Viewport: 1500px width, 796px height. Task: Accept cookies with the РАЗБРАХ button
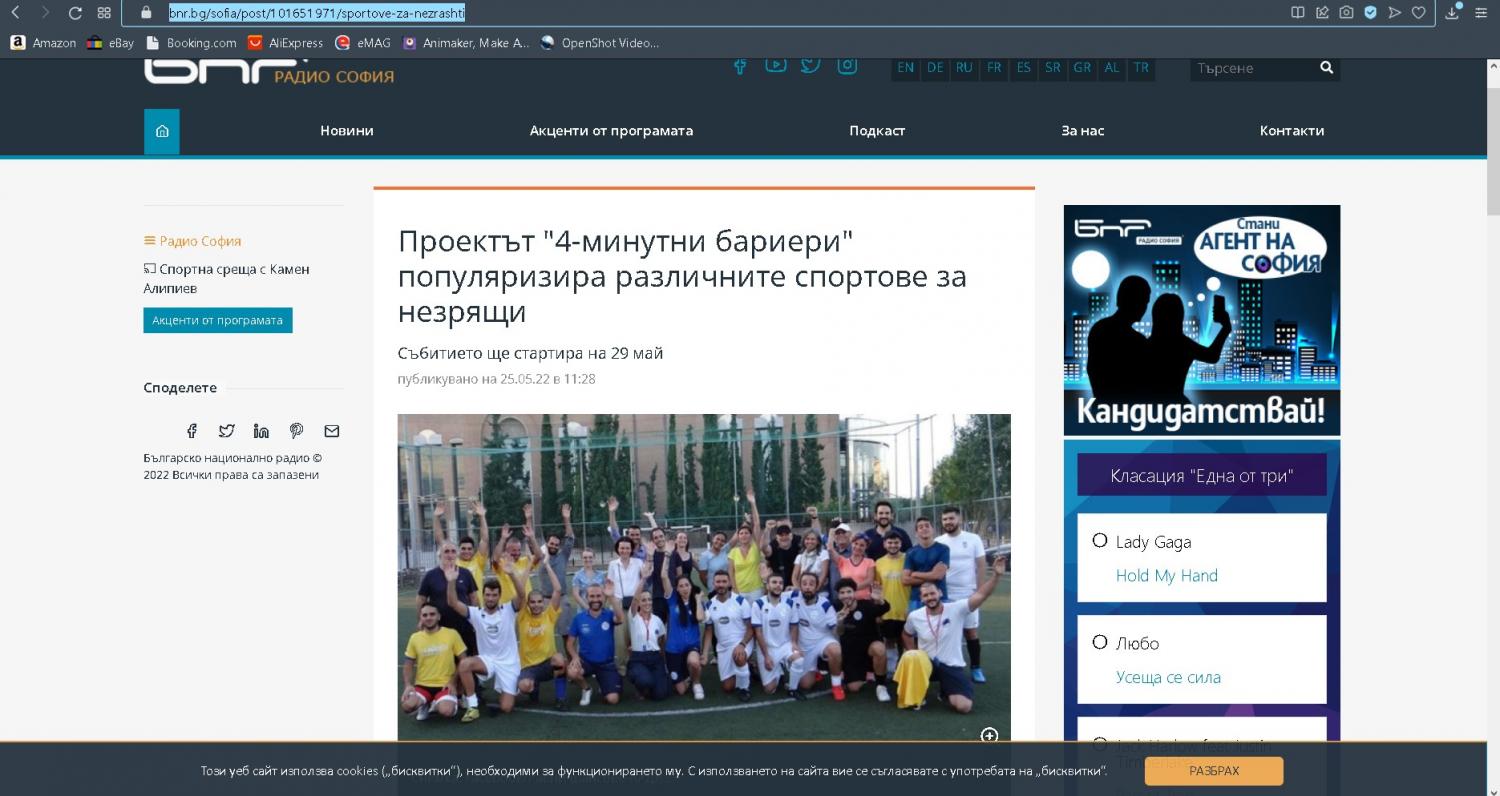[1214, 771]
